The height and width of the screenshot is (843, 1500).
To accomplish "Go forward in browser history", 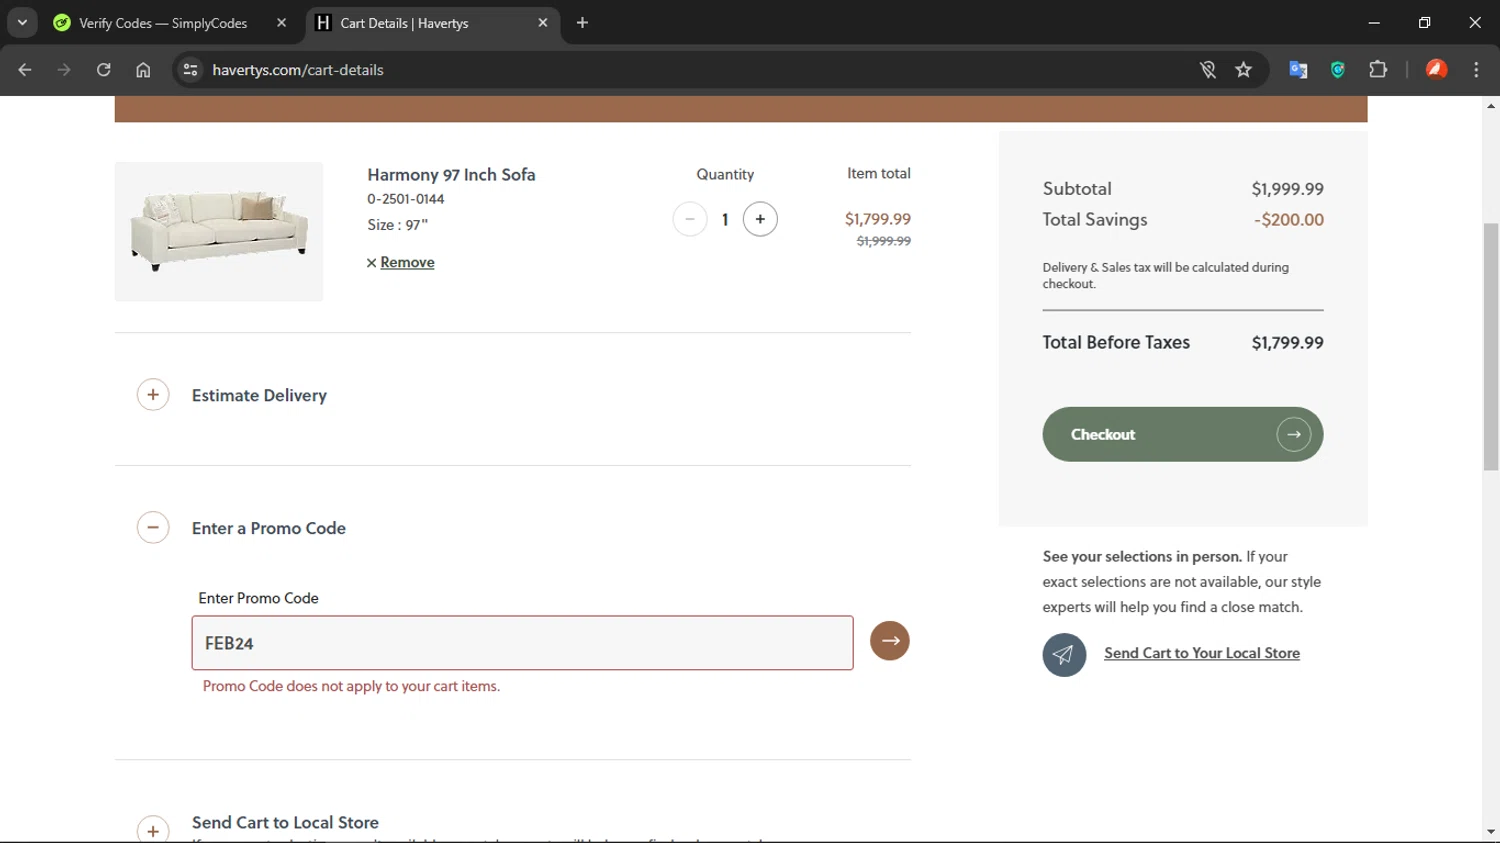I will pos(64,70).
